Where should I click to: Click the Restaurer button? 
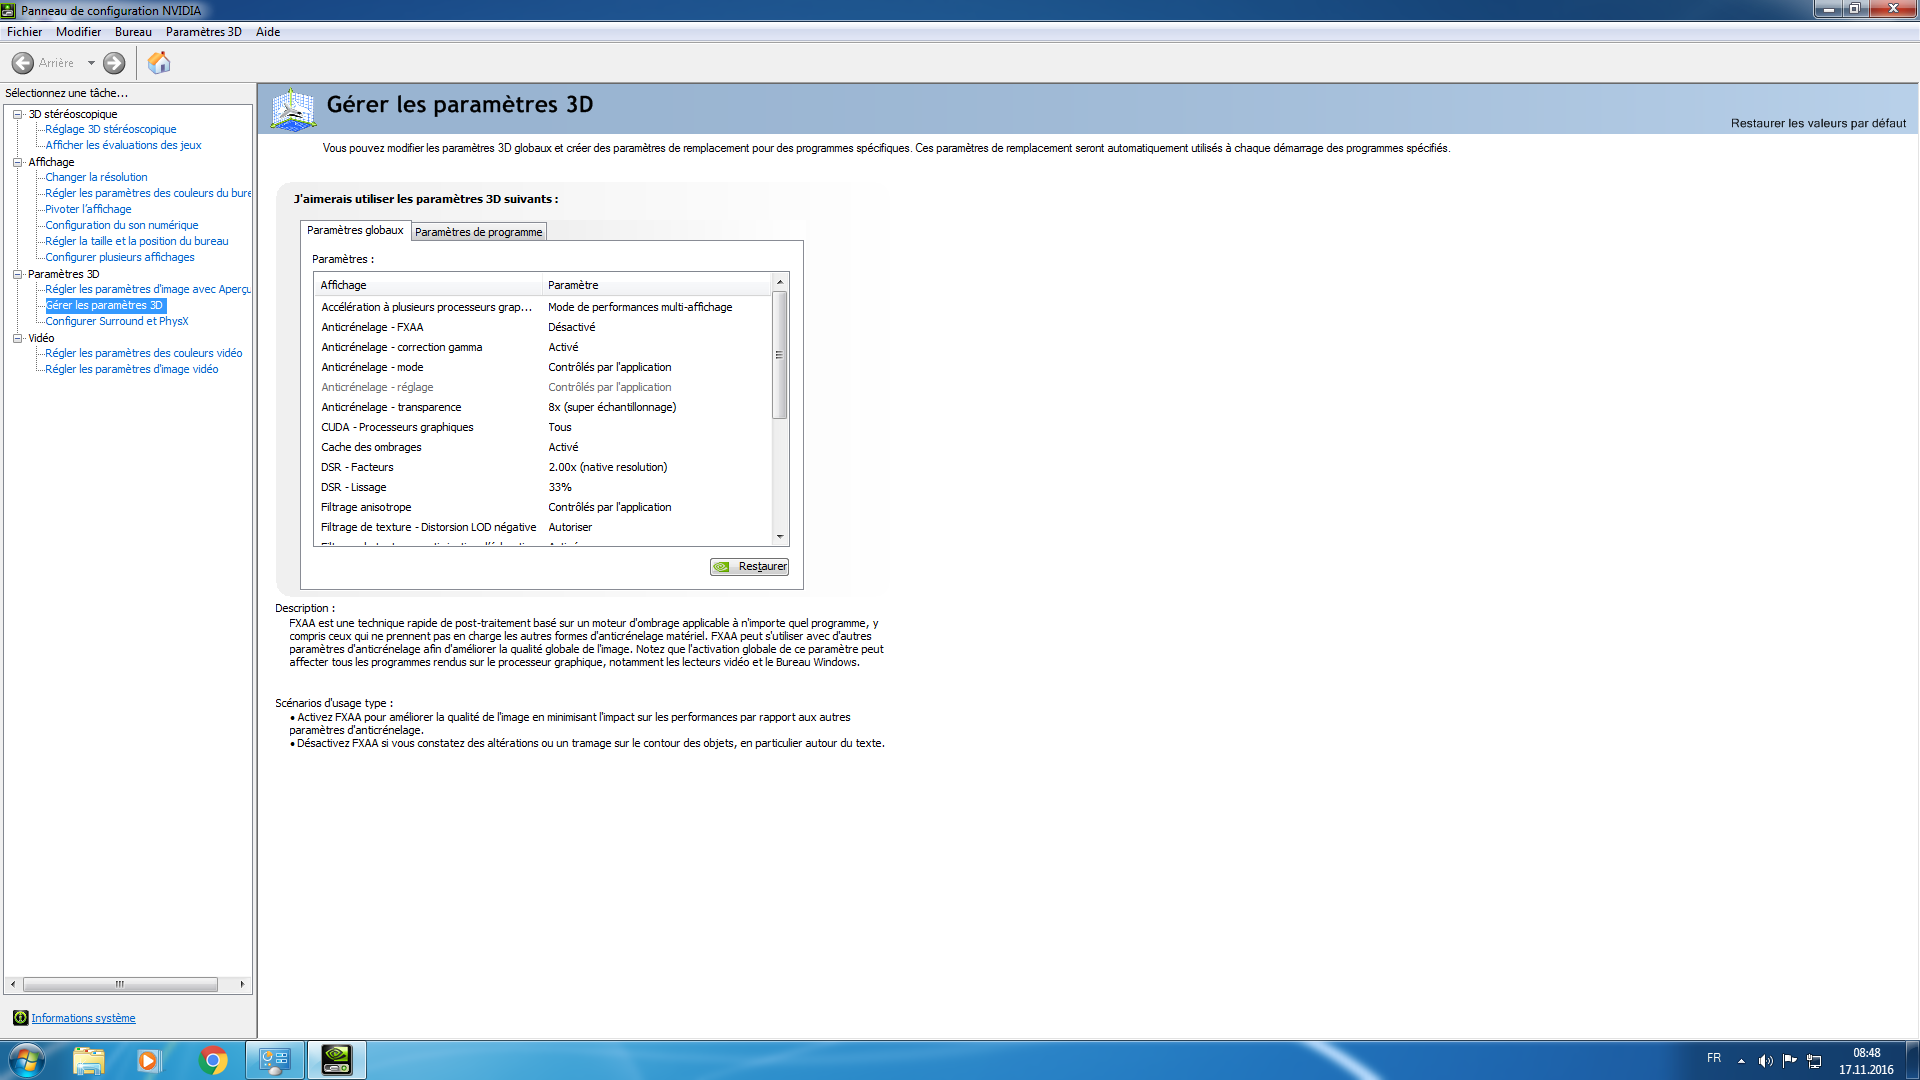[750, 566]
